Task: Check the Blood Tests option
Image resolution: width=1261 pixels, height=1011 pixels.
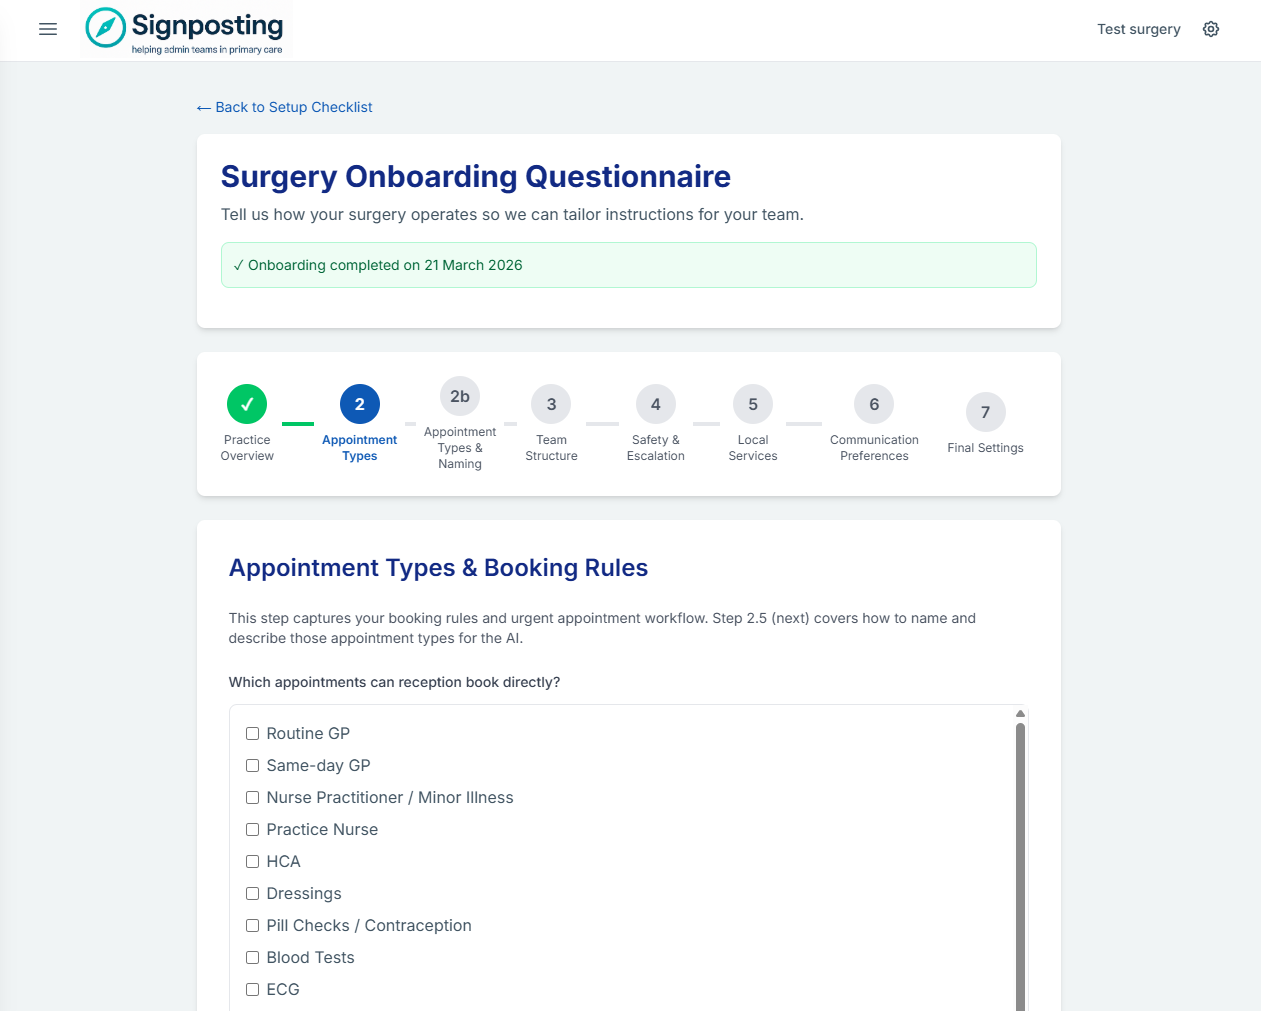Action: [252, 957]
